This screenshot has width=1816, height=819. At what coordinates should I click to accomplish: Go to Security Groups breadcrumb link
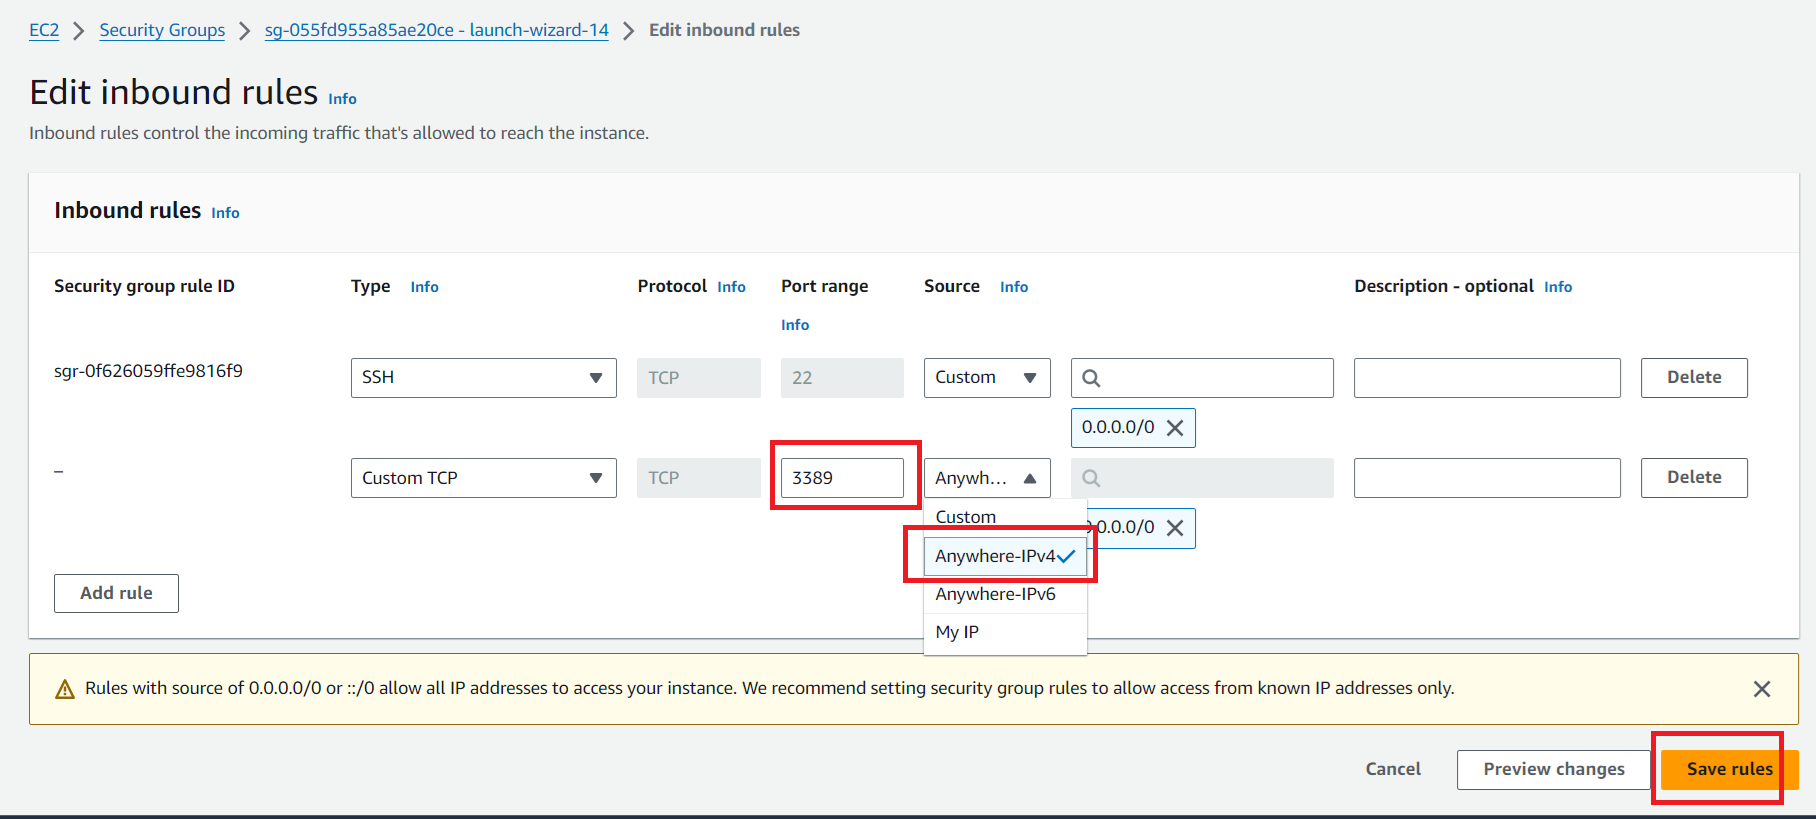point(162,30)
